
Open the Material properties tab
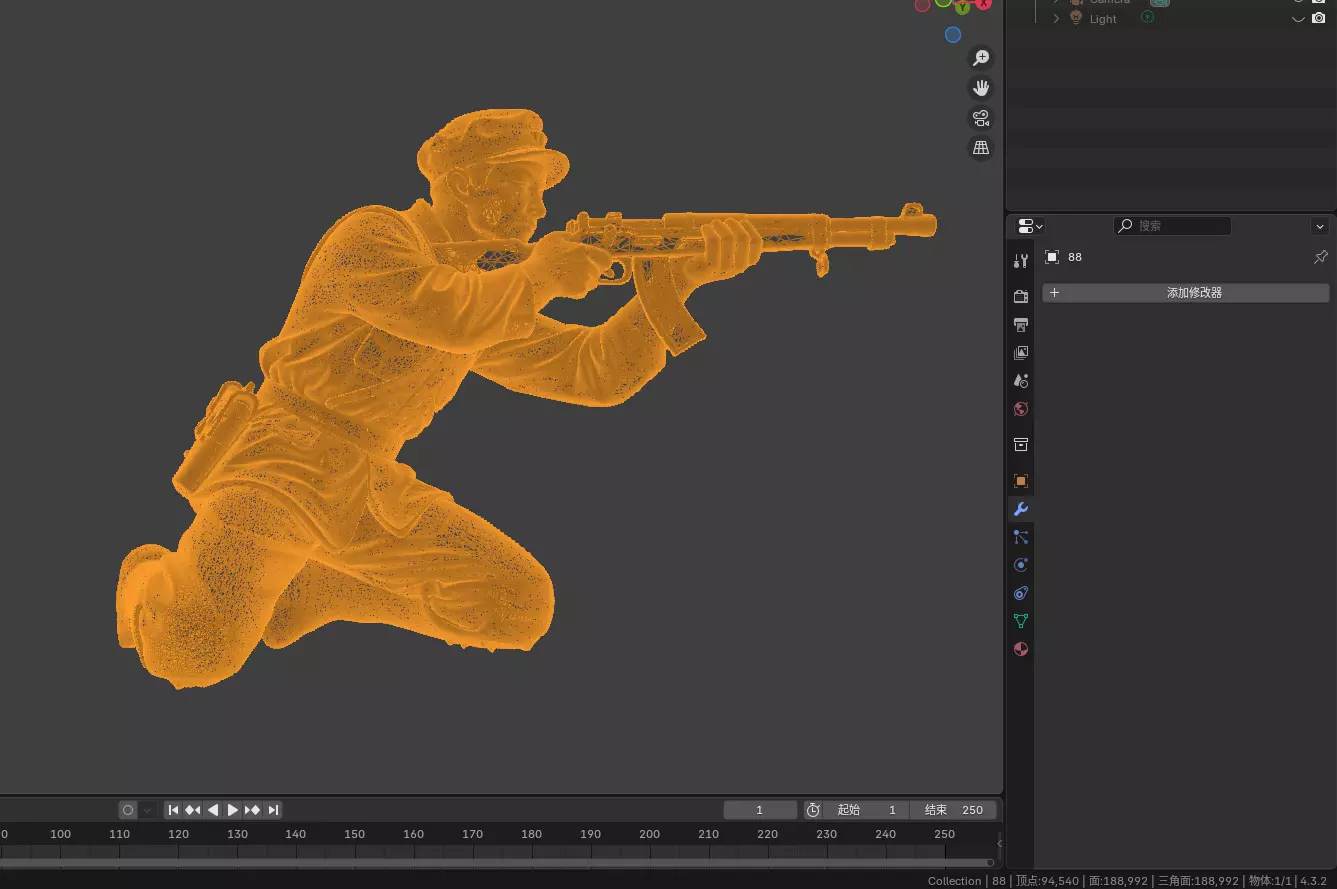[x=1020, y=649]
